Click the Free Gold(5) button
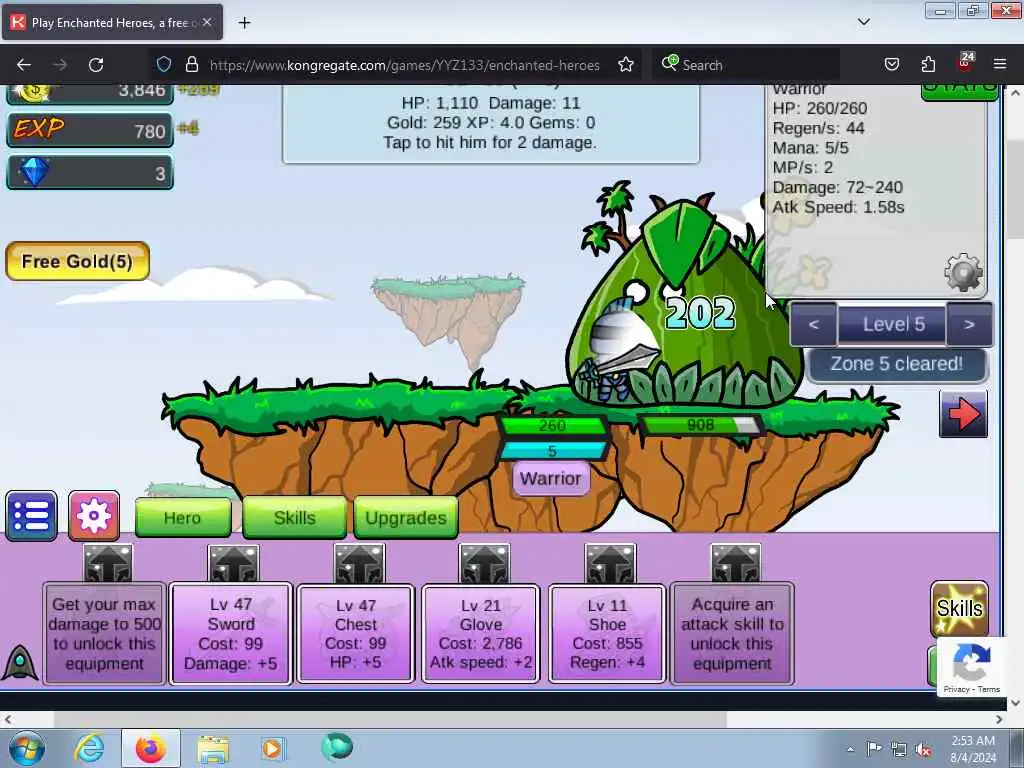The width and height of the screenshot is (1024, 768). tap(78, 261)
